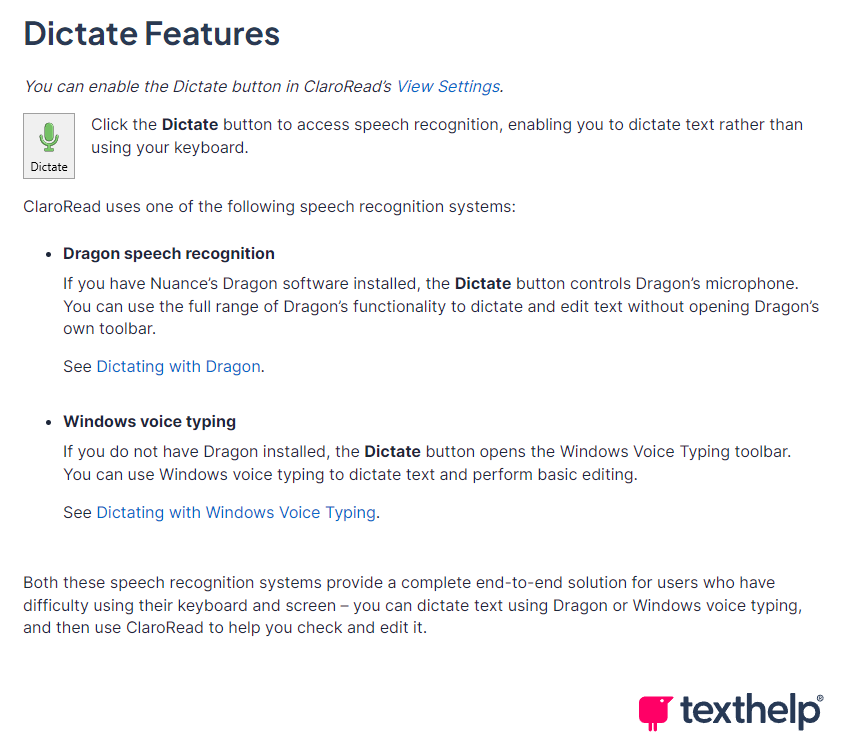Click the 'Both these speech recognition systems' paragraph
This screenshot has width=844, height=750.
[x=413, y=605]
